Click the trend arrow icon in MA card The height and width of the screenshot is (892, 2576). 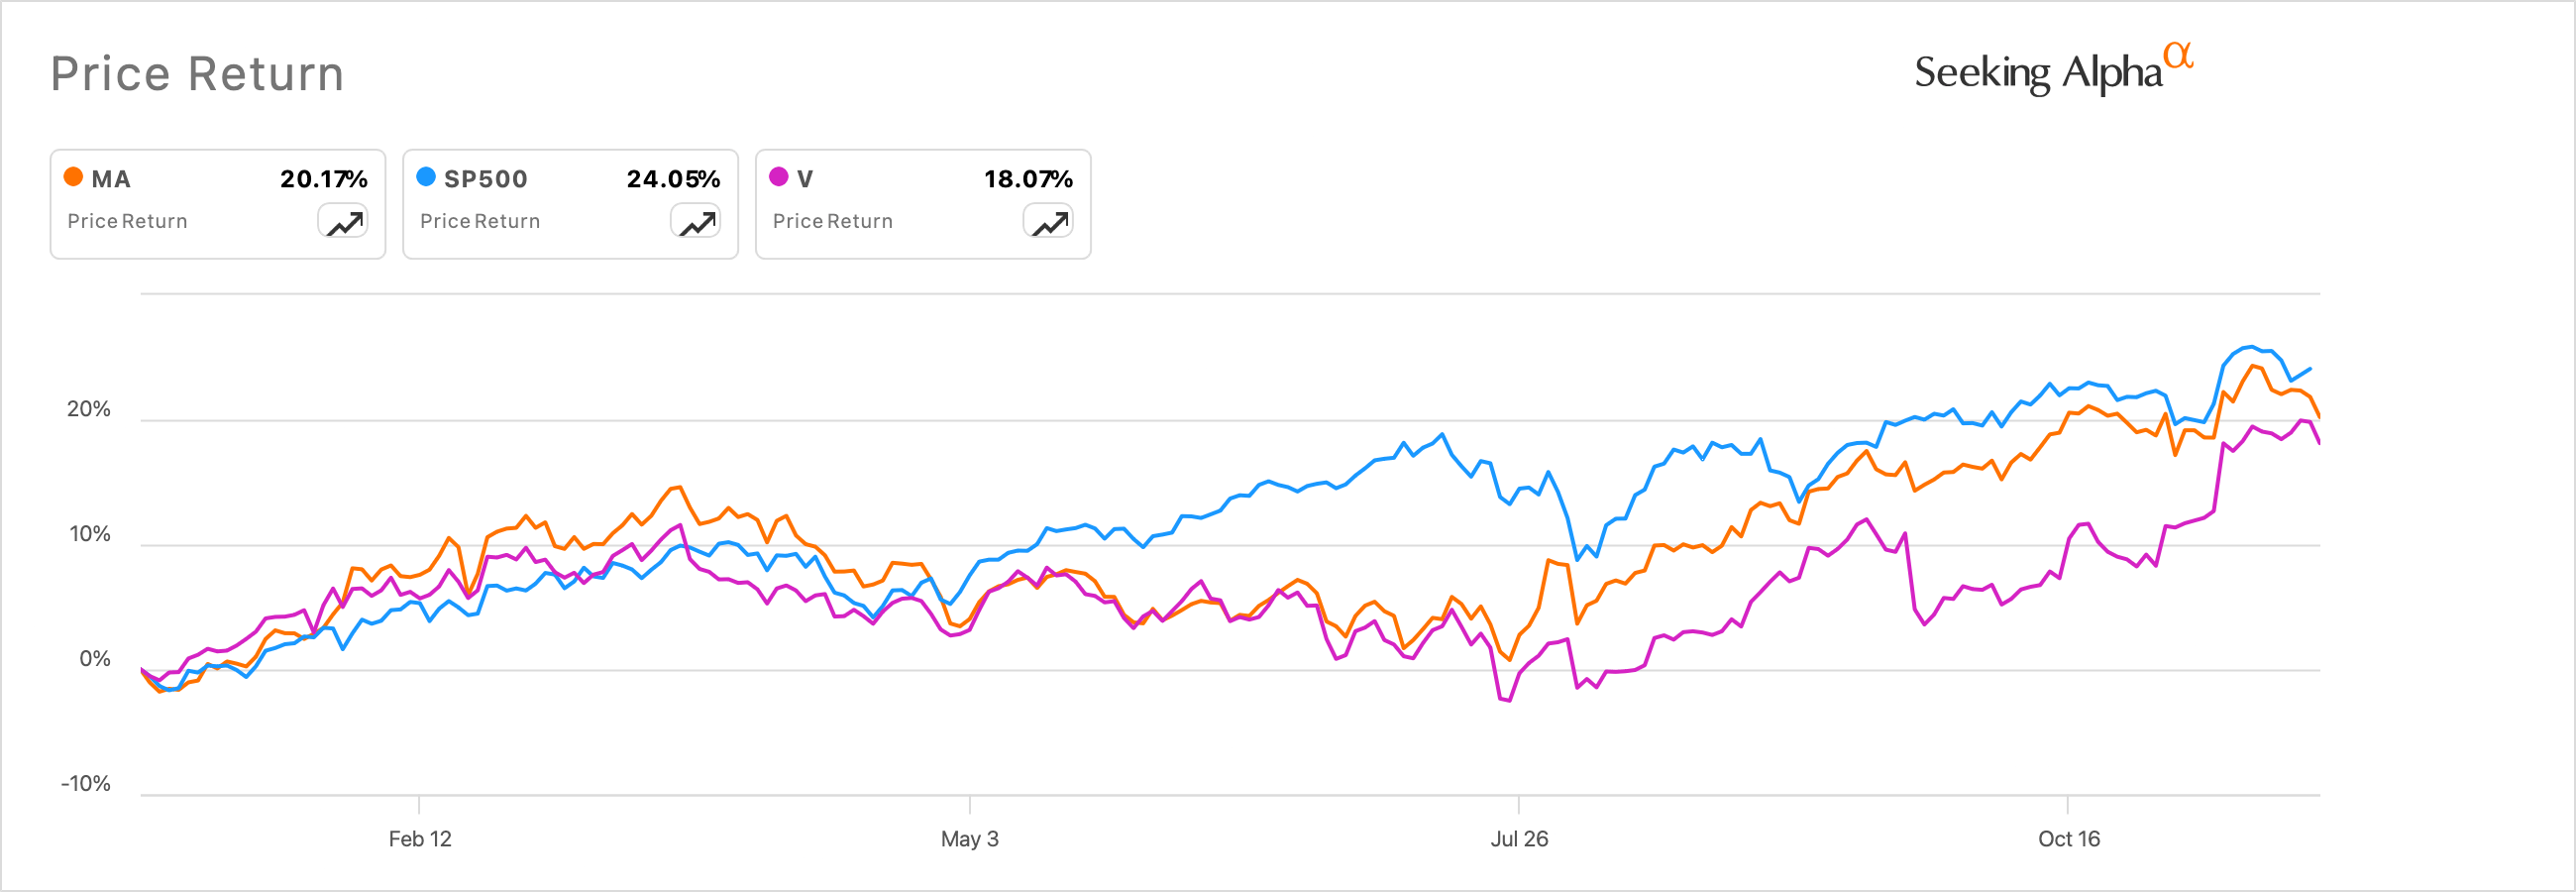tap(343, 221)
